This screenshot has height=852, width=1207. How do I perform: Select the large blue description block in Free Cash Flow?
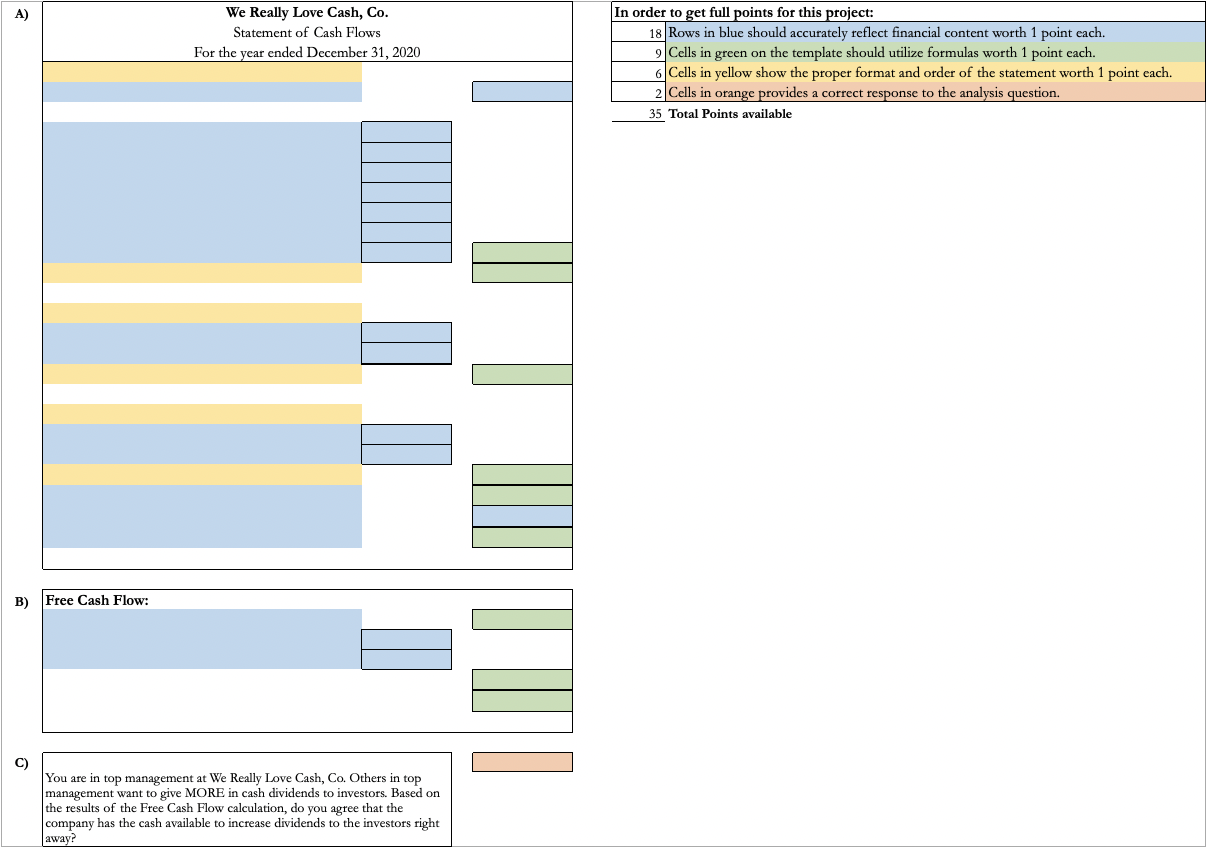(202, 639)
